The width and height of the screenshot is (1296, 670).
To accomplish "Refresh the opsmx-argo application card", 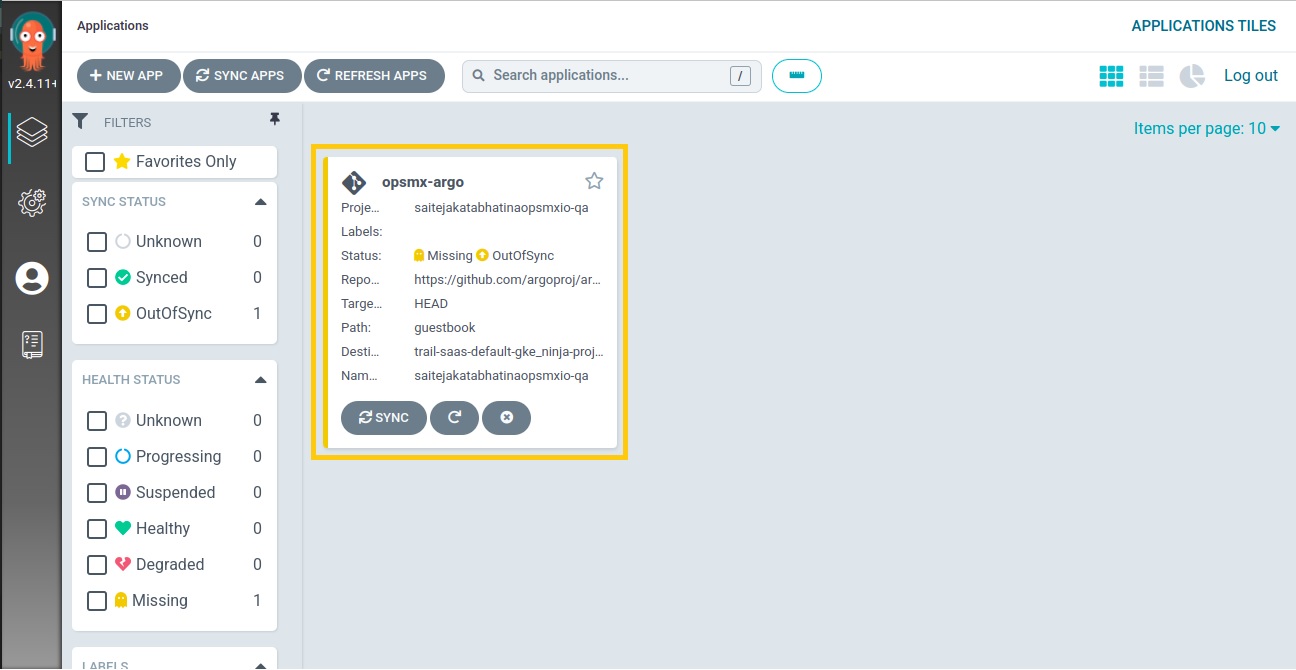I will point(454,418).
